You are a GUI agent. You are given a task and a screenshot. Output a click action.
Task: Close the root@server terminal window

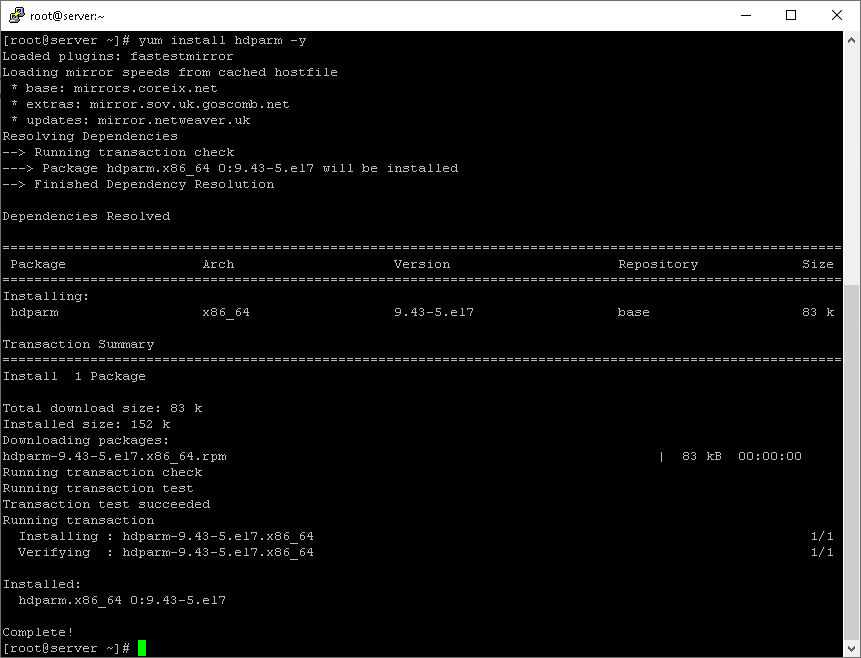(836, 15)
